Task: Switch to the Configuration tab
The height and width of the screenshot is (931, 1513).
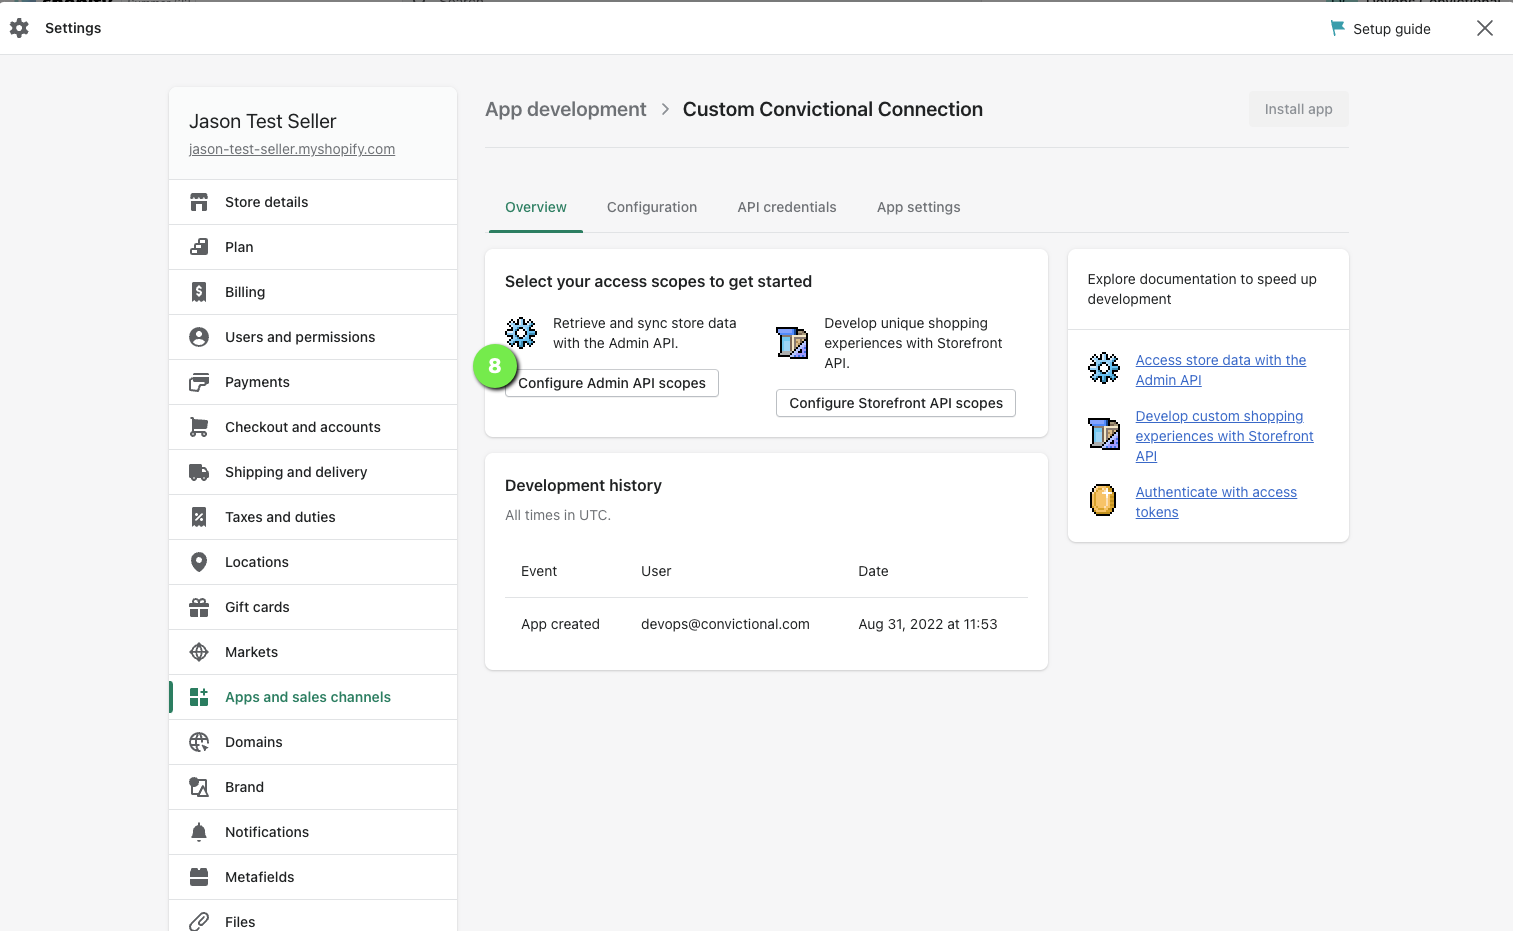Action: [x=652, y=207]
